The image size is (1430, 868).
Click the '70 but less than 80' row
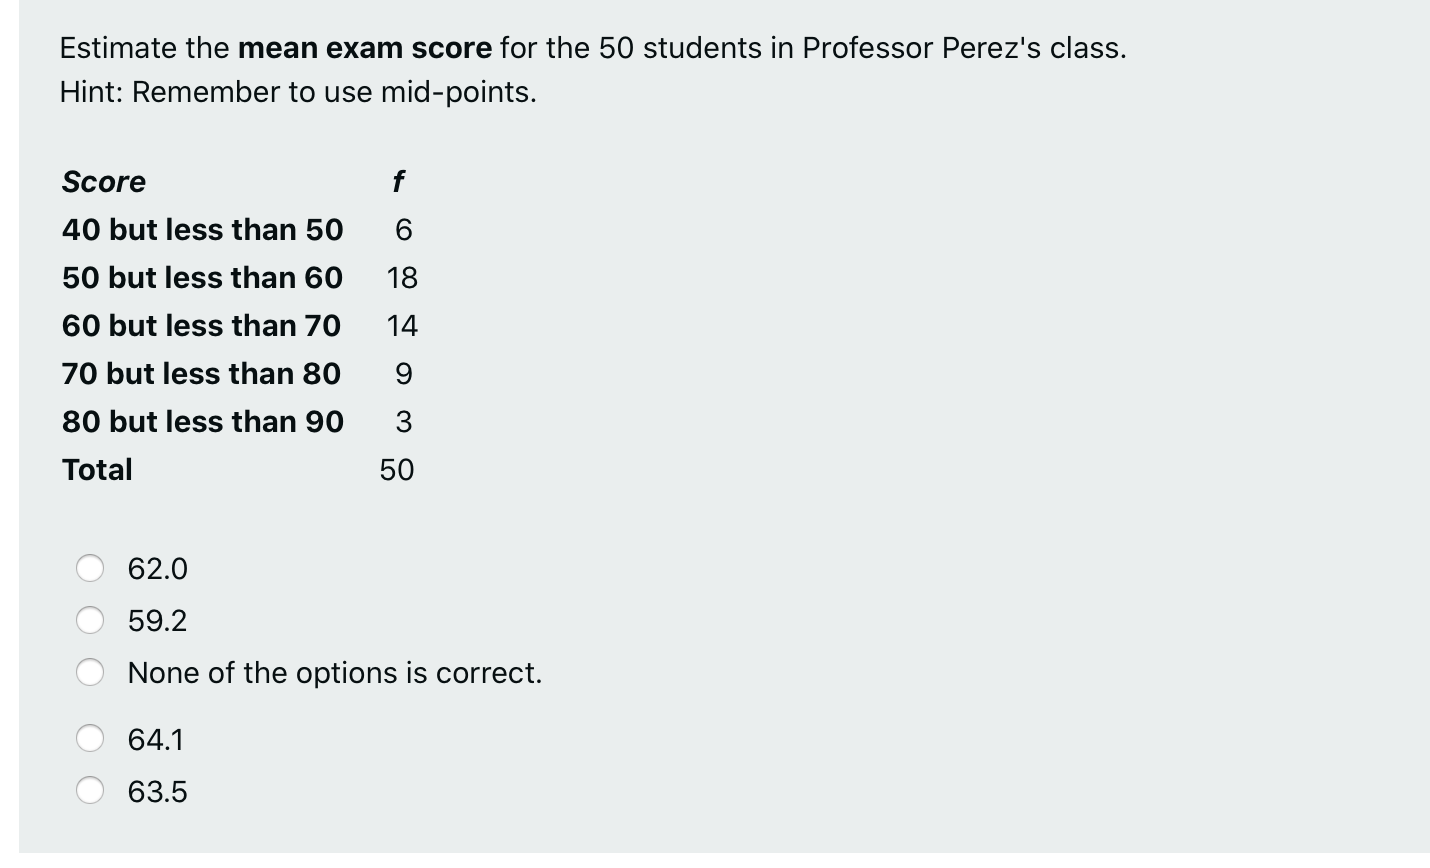[202, 374]
